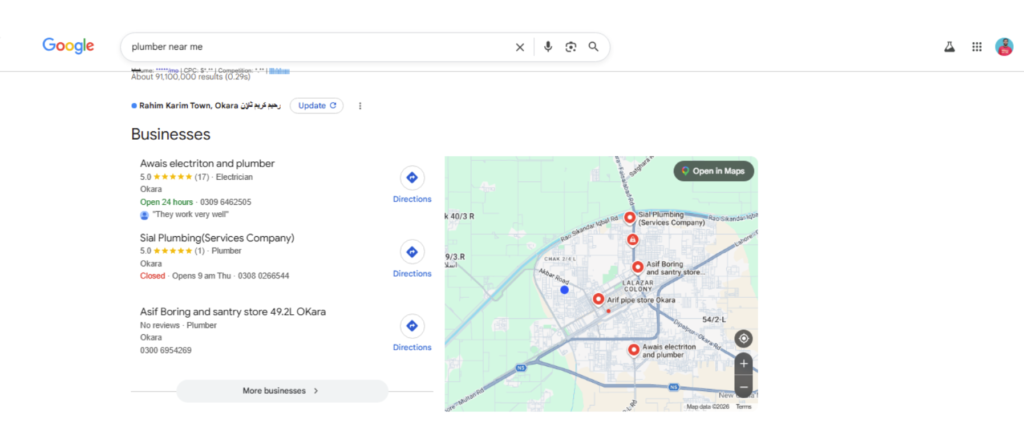Zoom in on the map
Image resolution: width=1024 pixels, height=425 pixels.
pyautogui.click(x=743, y=364)
